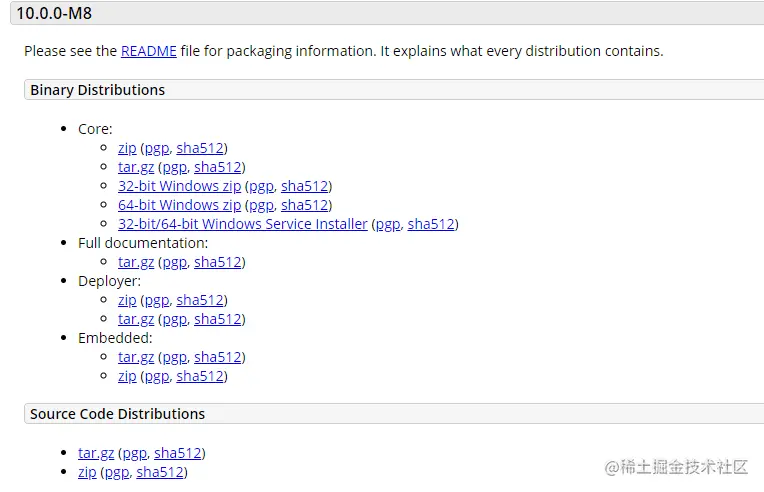Open sha512 for Full documentation tar.gz
Image resolution: width=764 pixels, height=492 pixels.
click(x=217, y=262)
